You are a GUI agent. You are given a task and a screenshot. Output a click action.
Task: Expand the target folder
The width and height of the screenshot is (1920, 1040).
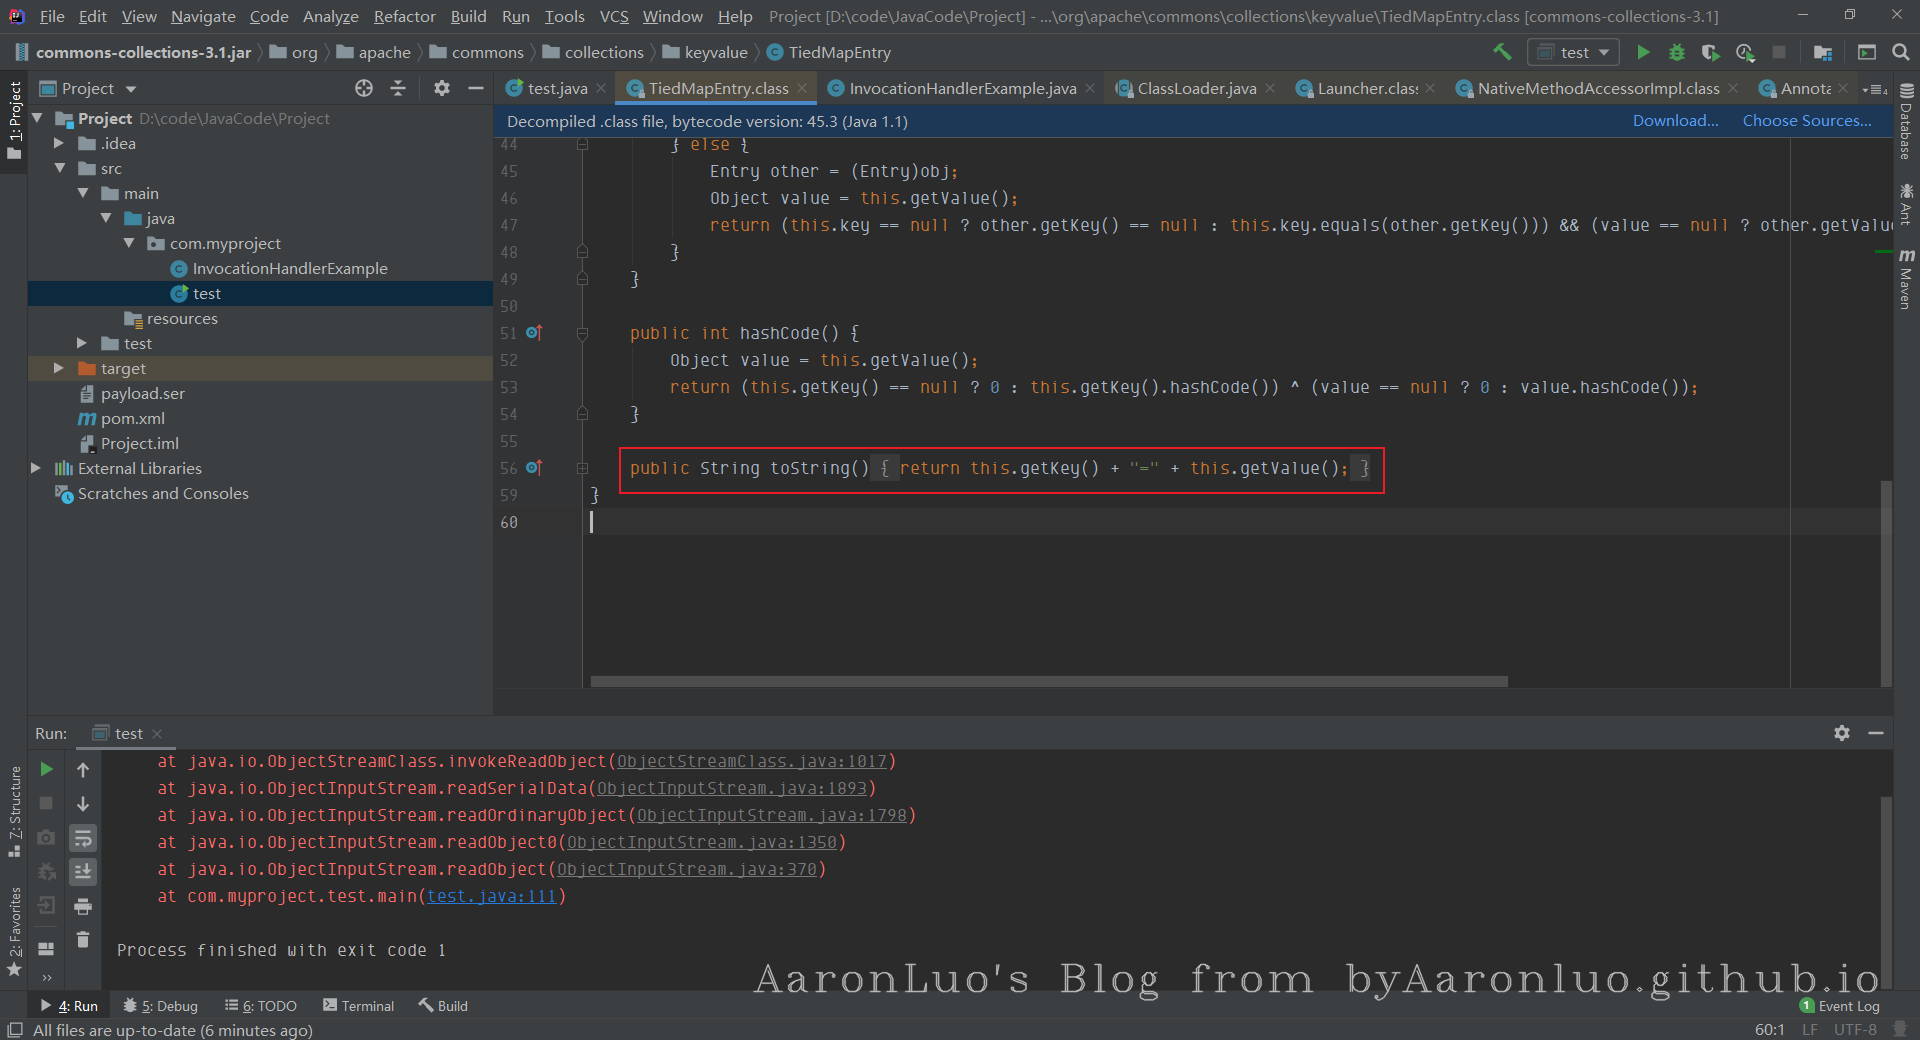59,368
